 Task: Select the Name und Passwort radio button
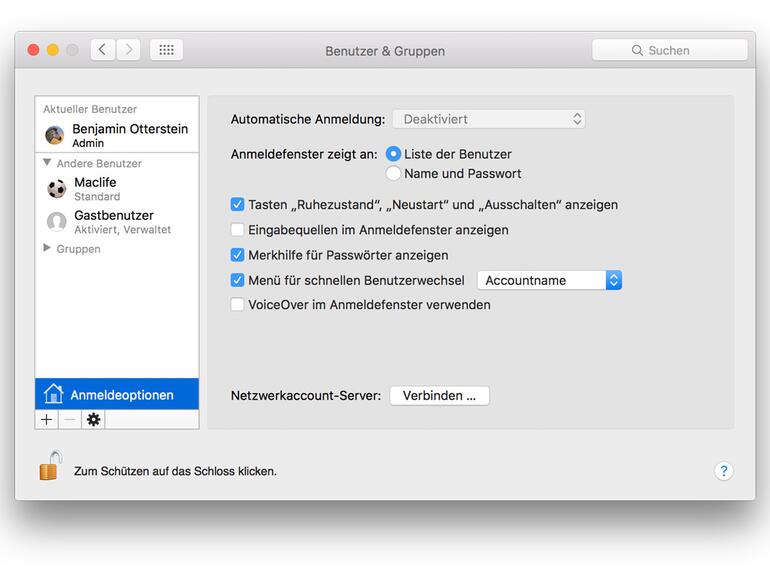(393, 174)
